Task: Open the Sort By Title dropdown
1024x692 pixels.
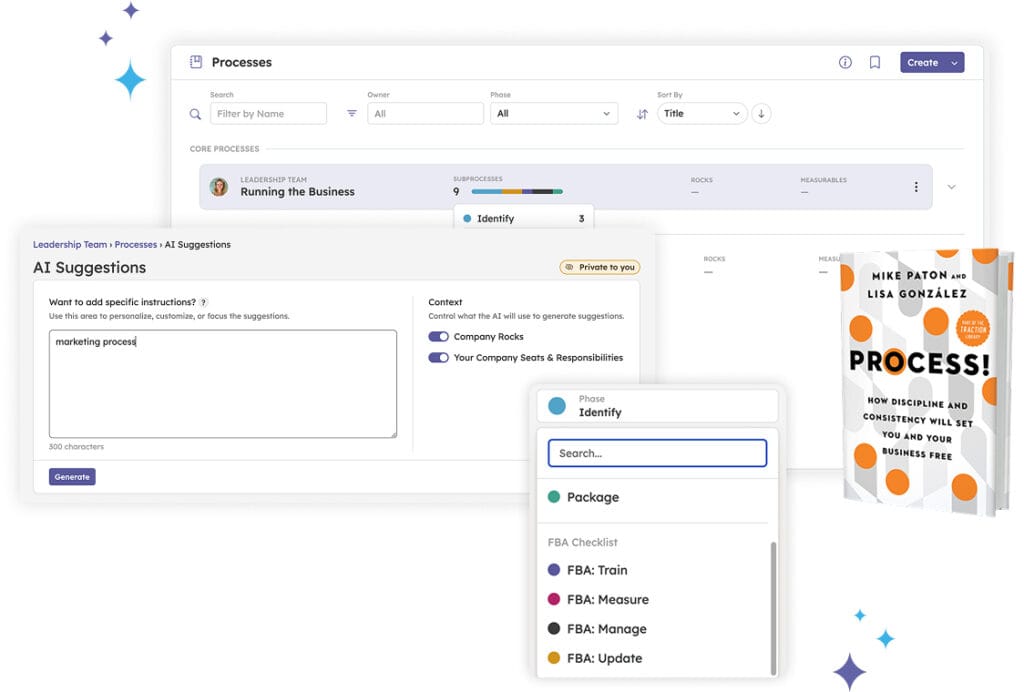Action: click(x=702, y=114)
